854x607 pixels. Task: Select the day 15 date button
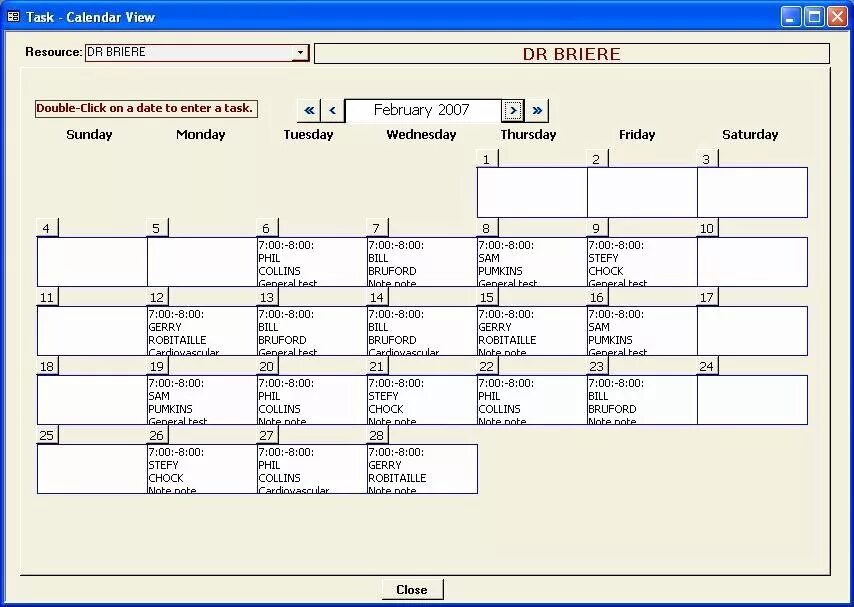(x=487, y=298)
